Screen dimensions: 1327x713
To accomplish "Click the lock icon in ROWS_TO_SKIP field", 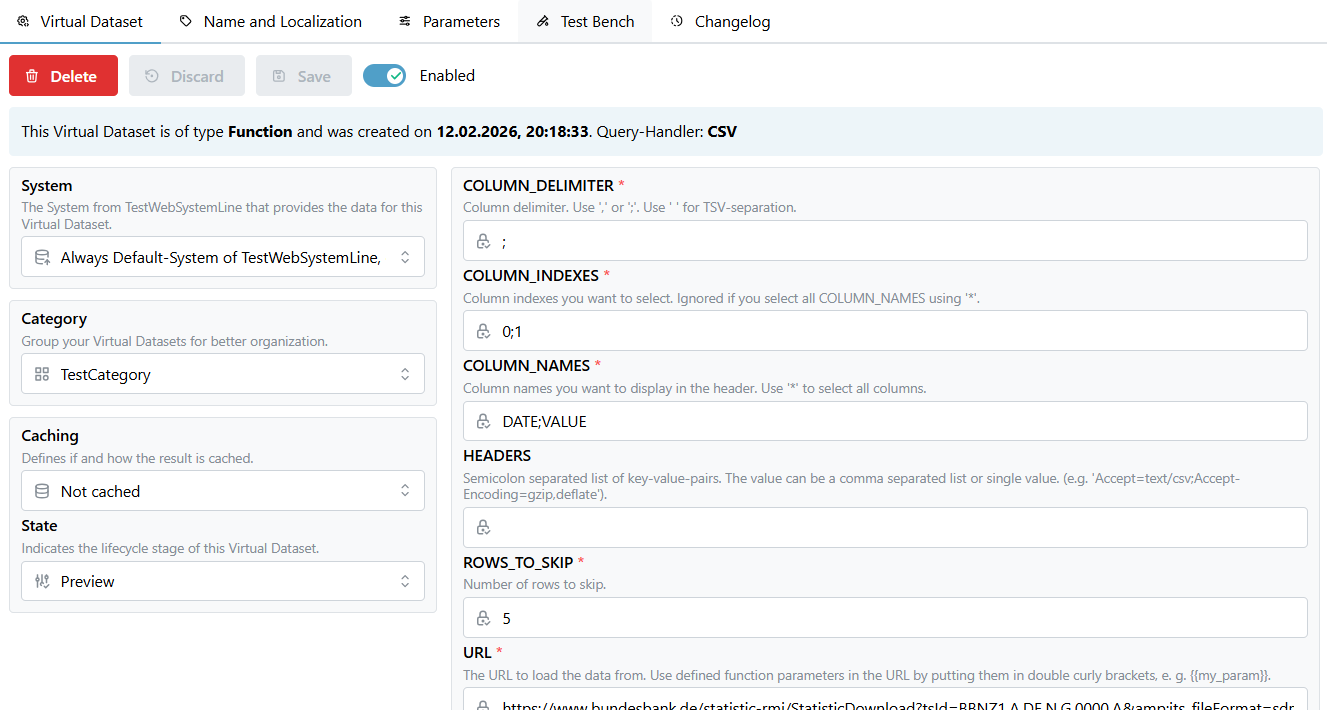I will 483,618.
